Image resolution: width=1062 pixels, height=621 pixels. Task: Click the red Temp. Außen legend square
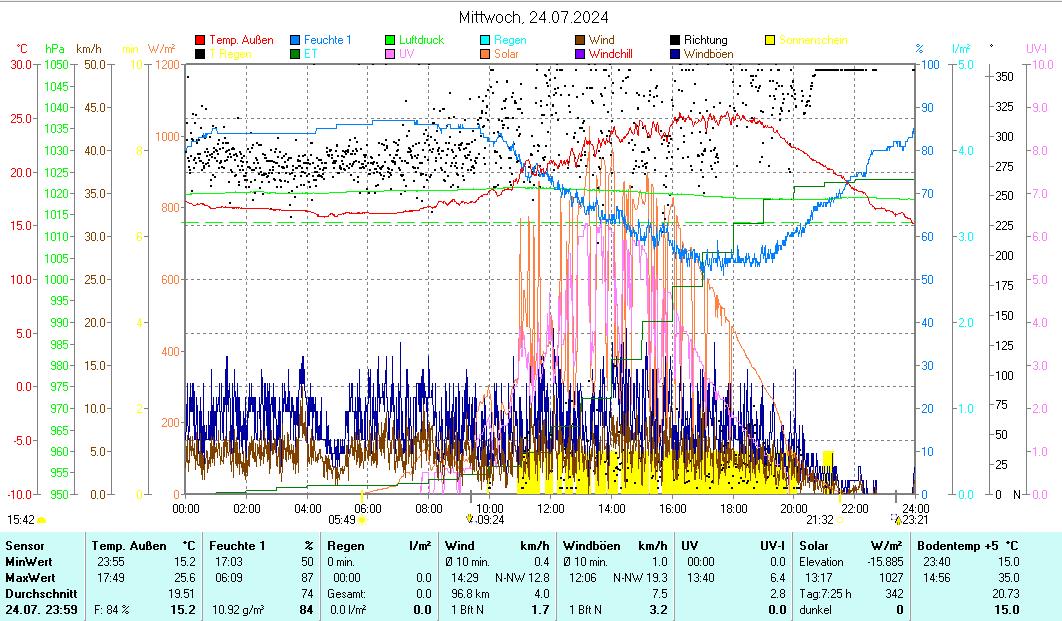tap(200, 41)
